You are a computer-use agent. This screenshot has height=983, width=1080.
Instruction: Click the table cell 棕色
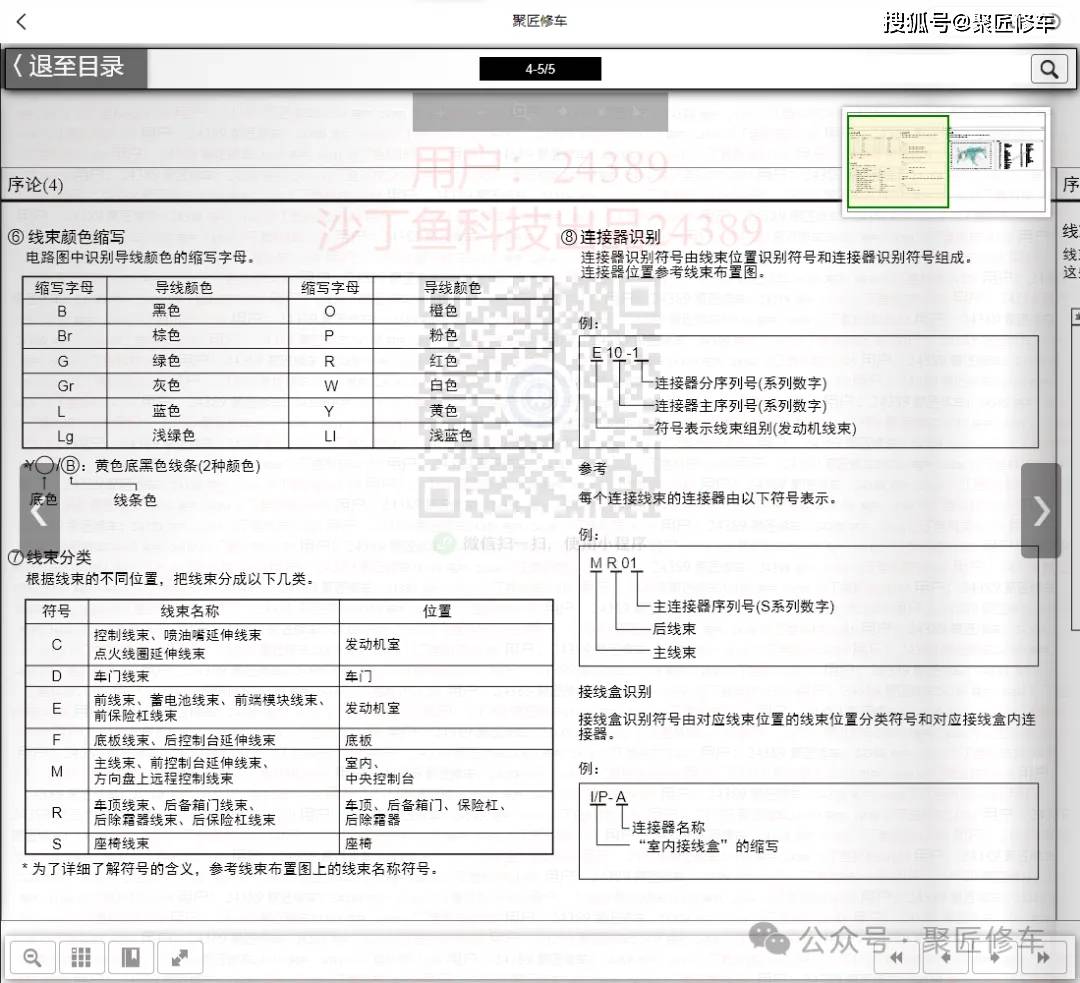click(166, 335)
